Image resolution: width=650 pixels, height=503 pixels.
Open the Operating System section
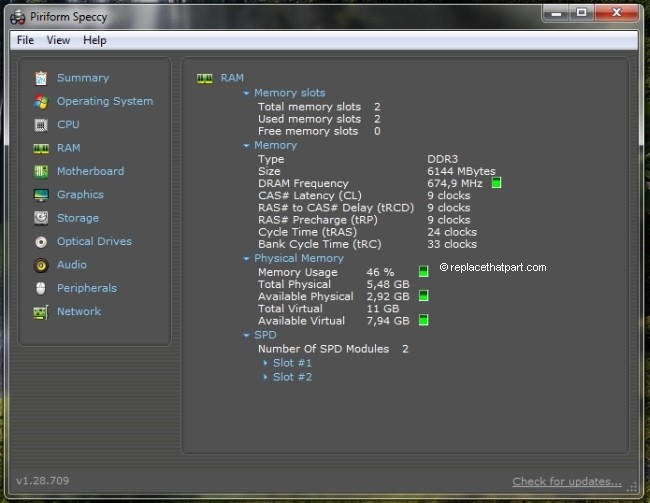(105, 102)
